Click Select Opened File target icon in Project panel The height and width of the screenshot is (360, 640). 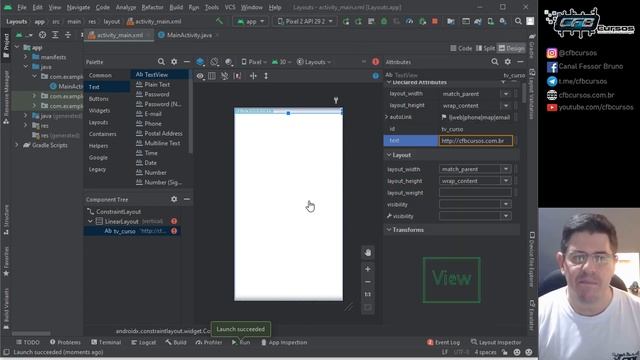pyautogui.click(x=42, y=35)
